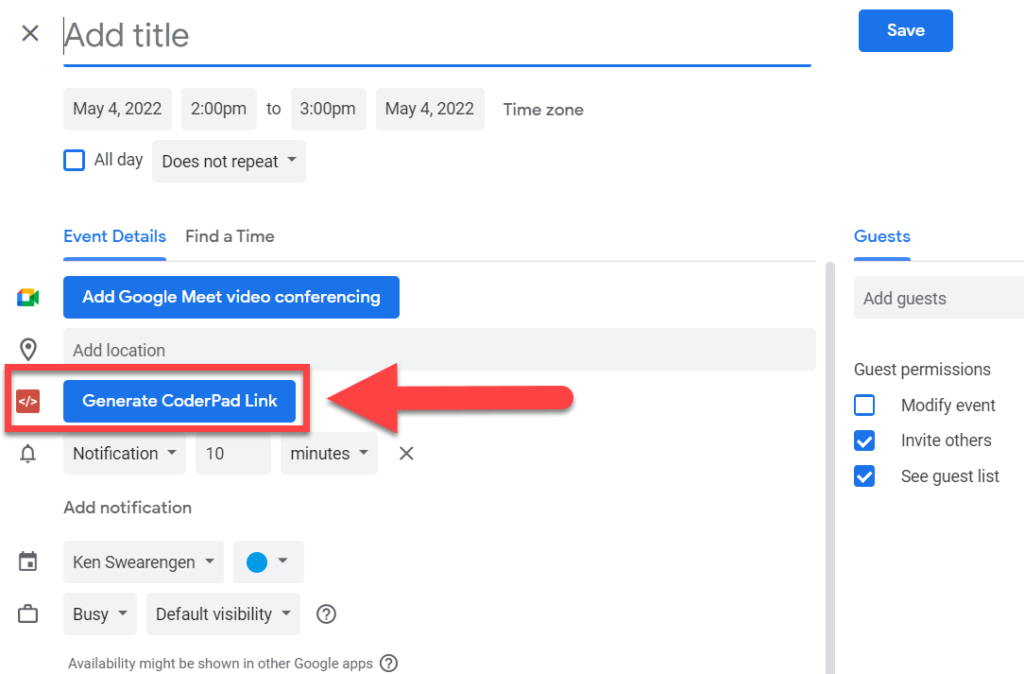
Task: Uncheck the Invite others permission
Action: [x=864, y=440]
